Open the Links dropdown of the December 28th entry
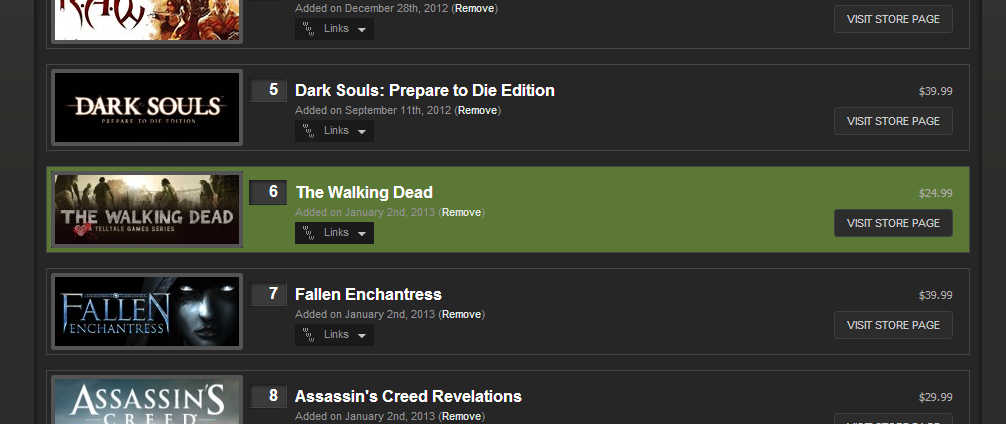Screen dimensions: 1006x424 (334, 29)
